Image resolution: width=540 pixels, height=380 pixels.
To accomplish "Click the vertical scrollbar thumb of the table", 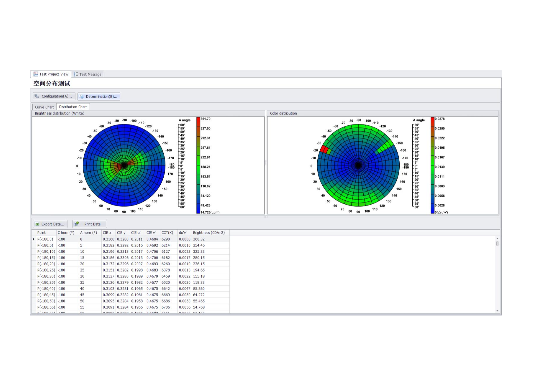I will pyautogui.click(x=497, y=244).
